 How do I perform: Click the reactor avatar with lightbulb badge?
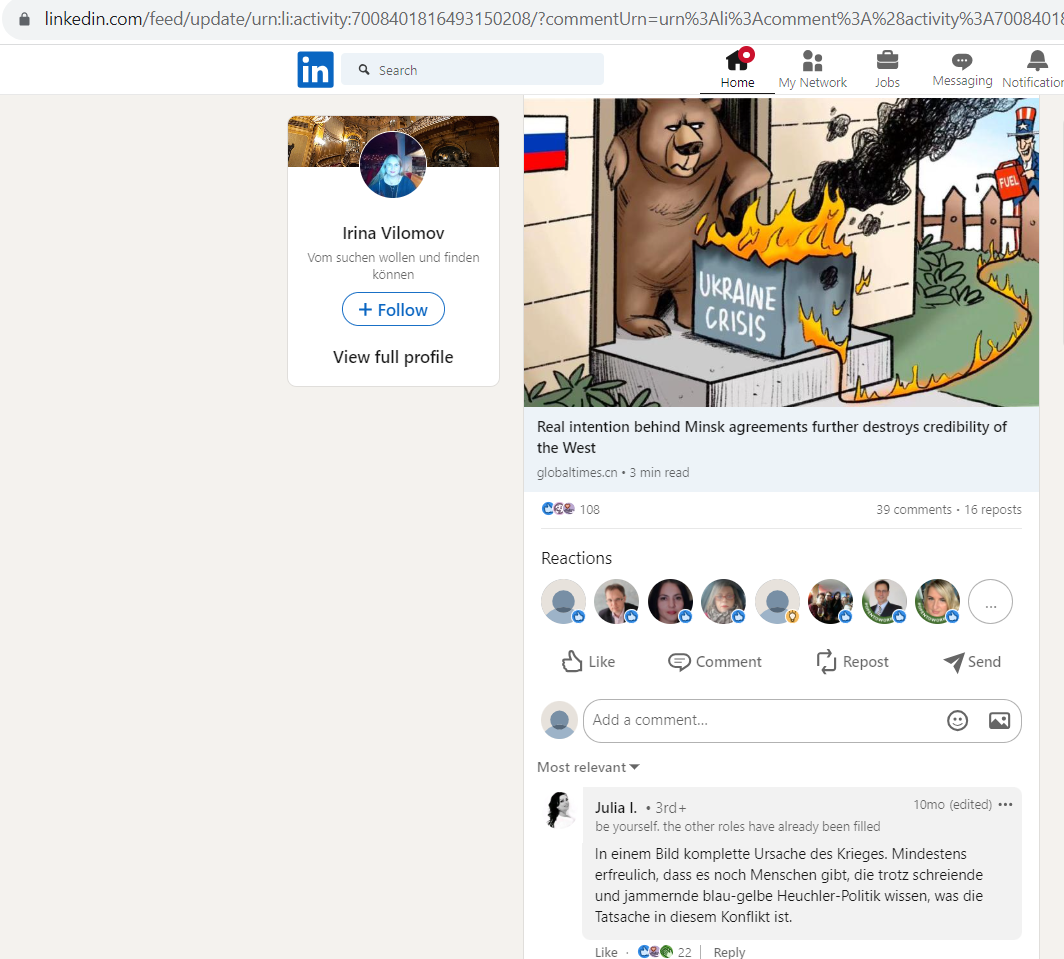coord(777,601)
